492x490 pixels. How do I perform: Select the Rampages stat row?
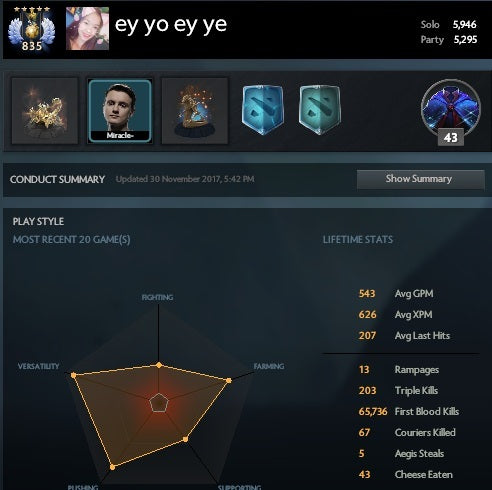coord(399,370)
